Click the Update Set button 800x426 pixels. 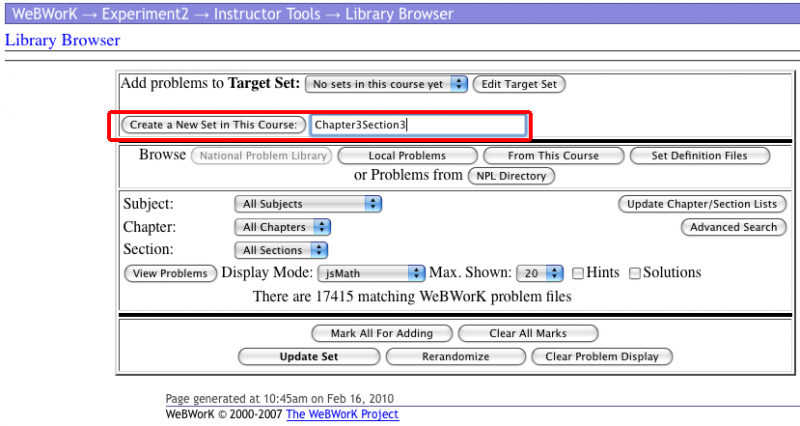tap(309, 357)
